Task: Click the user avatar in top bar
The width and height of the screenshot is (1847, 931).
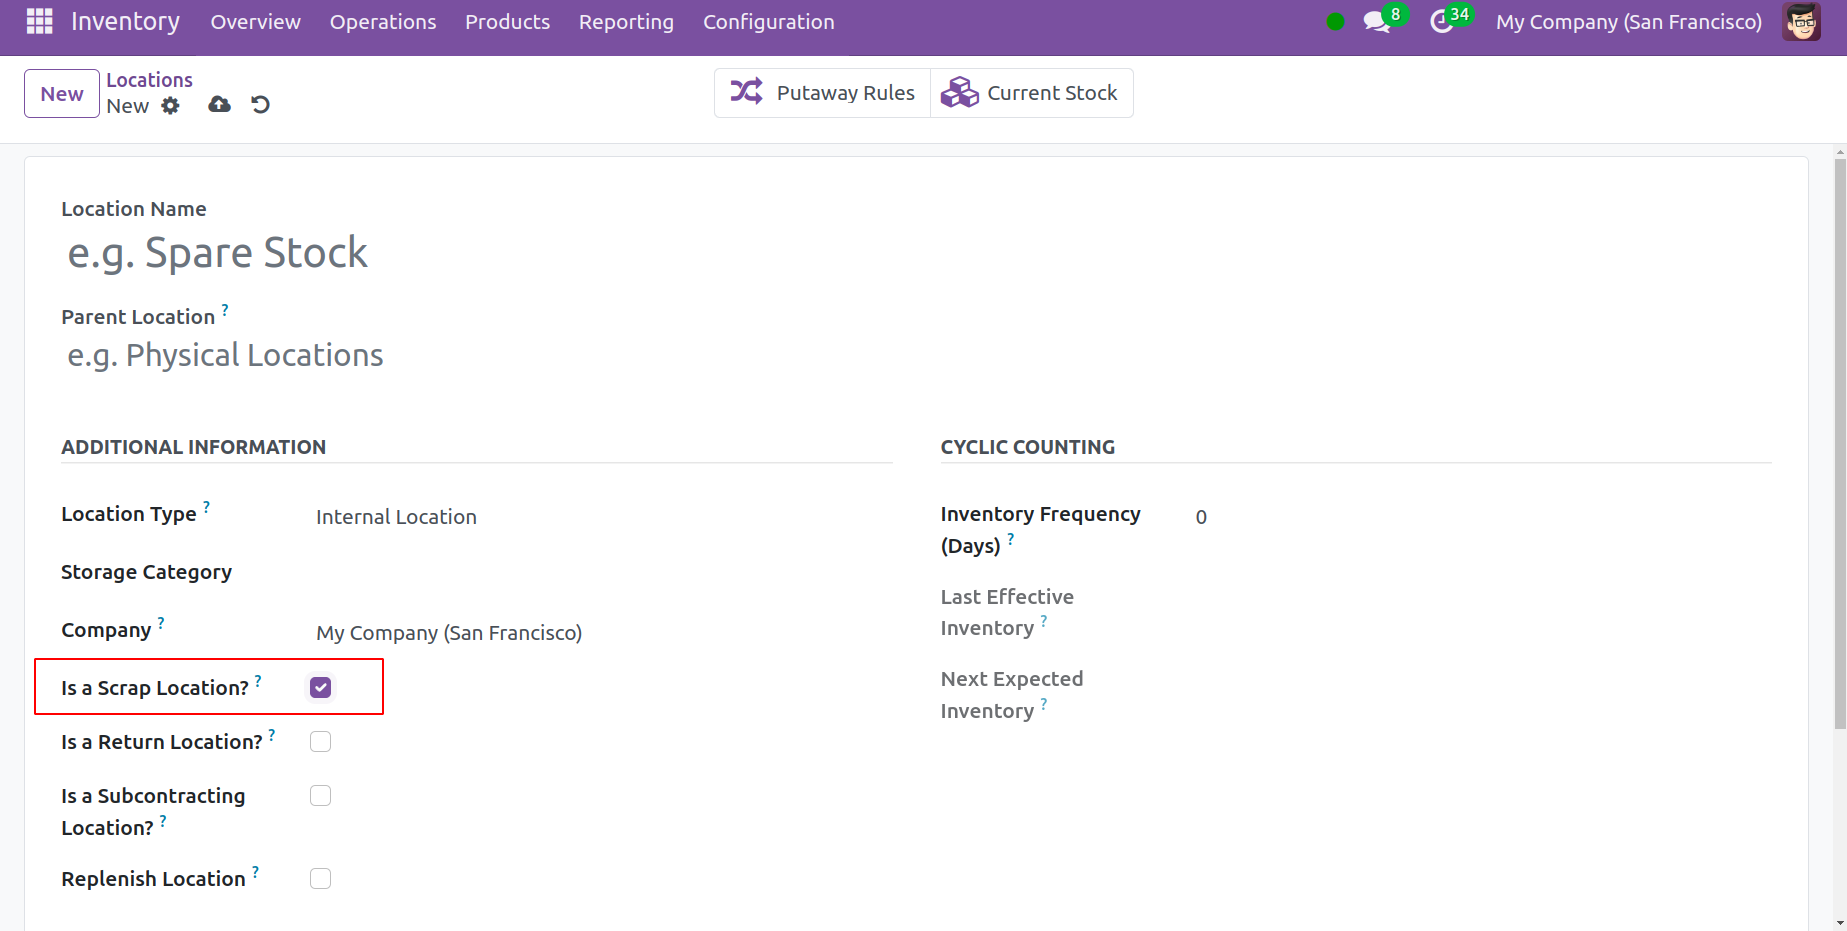Action: tap(1801, 22)
